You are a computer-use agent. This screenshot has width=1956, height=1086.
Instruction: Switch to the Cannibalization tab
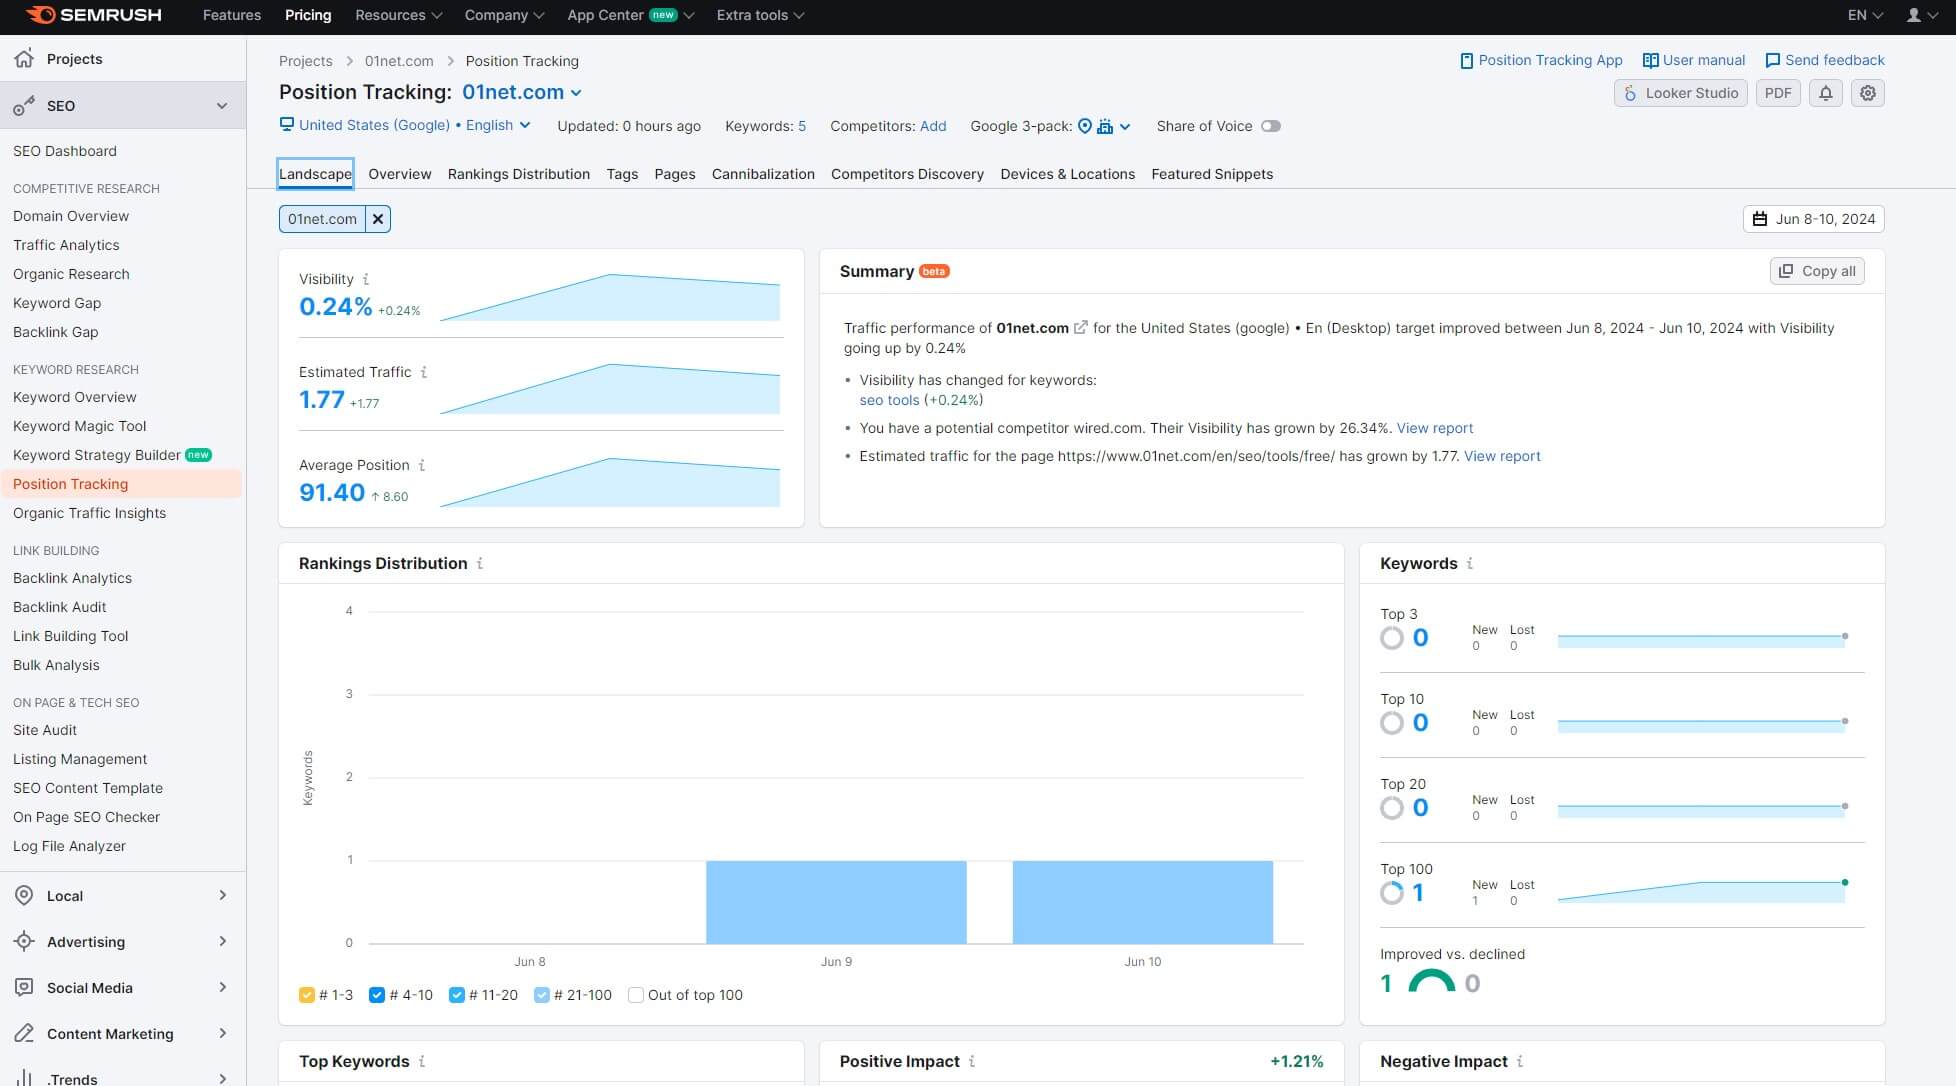coord(763,174)
